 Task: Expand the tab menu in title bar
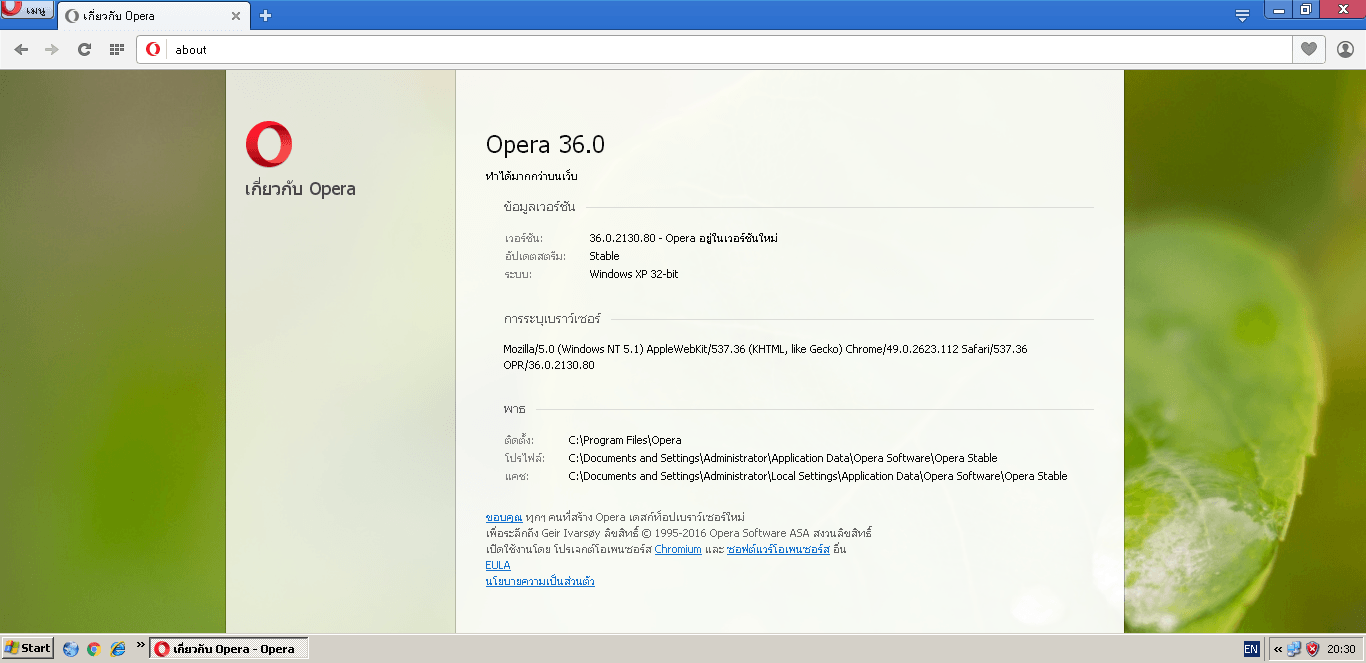pos(1242,16)
